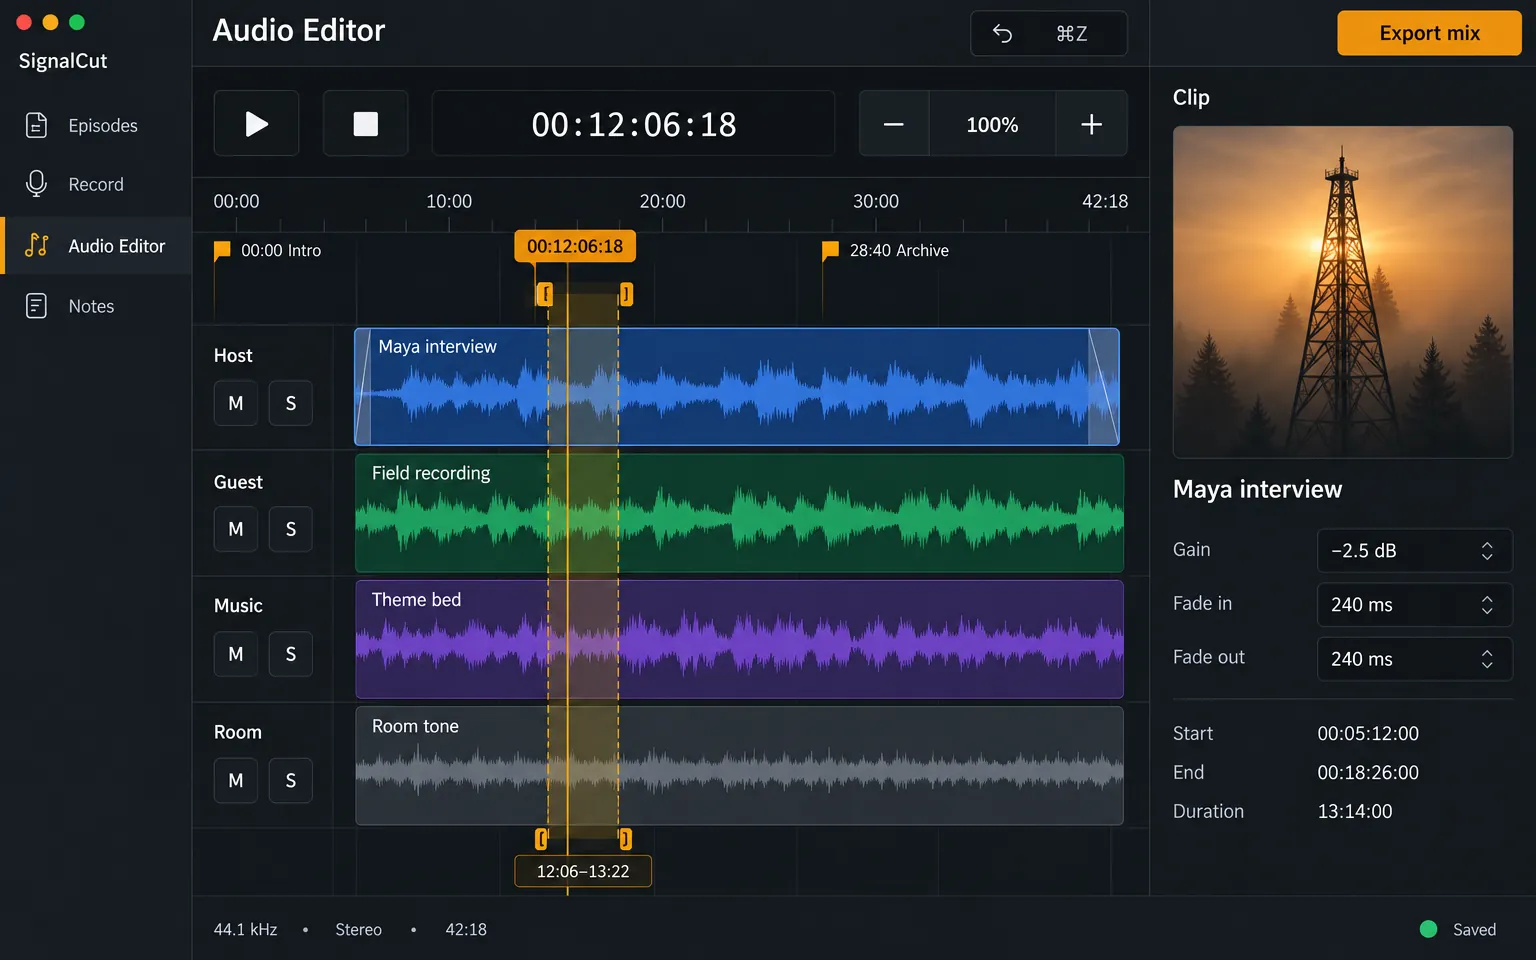Viewport: 1536px width, 960px height.
Task: Start playback with the play button
Action: 256,123
